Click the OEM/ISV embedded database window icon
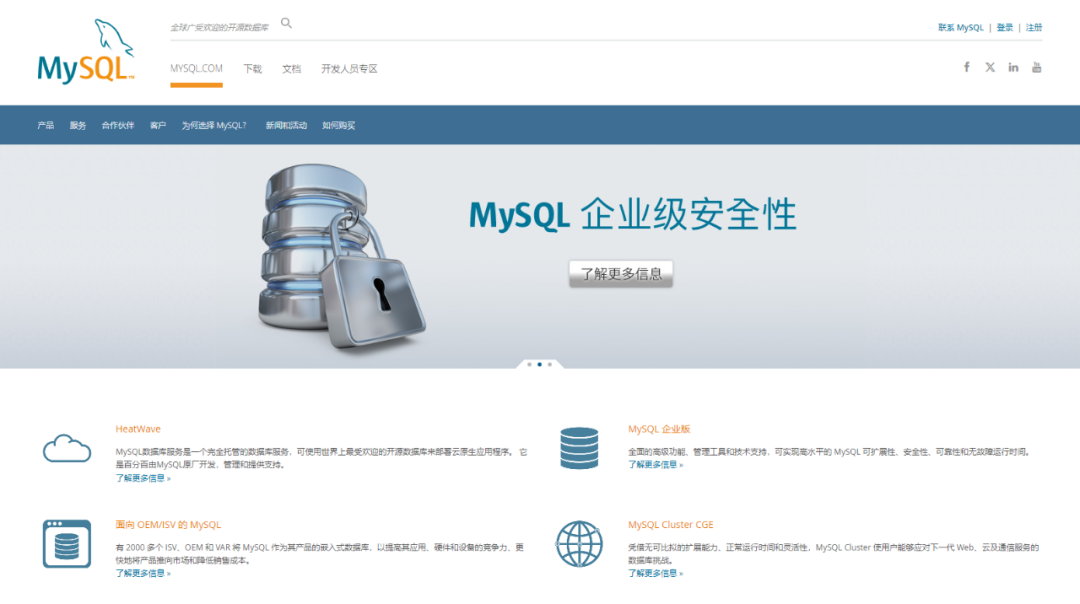1080x604 pixels. tap(67, 543)
